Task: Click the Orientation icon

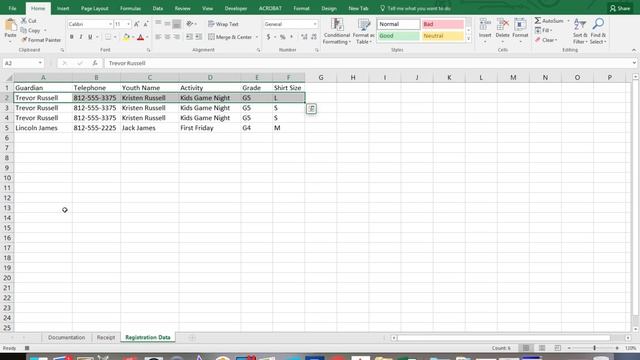Action: [x=190, y=24]
